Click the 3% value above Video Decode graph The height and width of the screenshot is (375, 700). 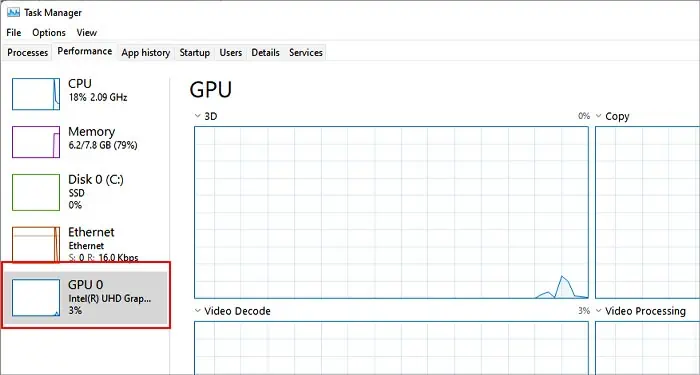584,311
